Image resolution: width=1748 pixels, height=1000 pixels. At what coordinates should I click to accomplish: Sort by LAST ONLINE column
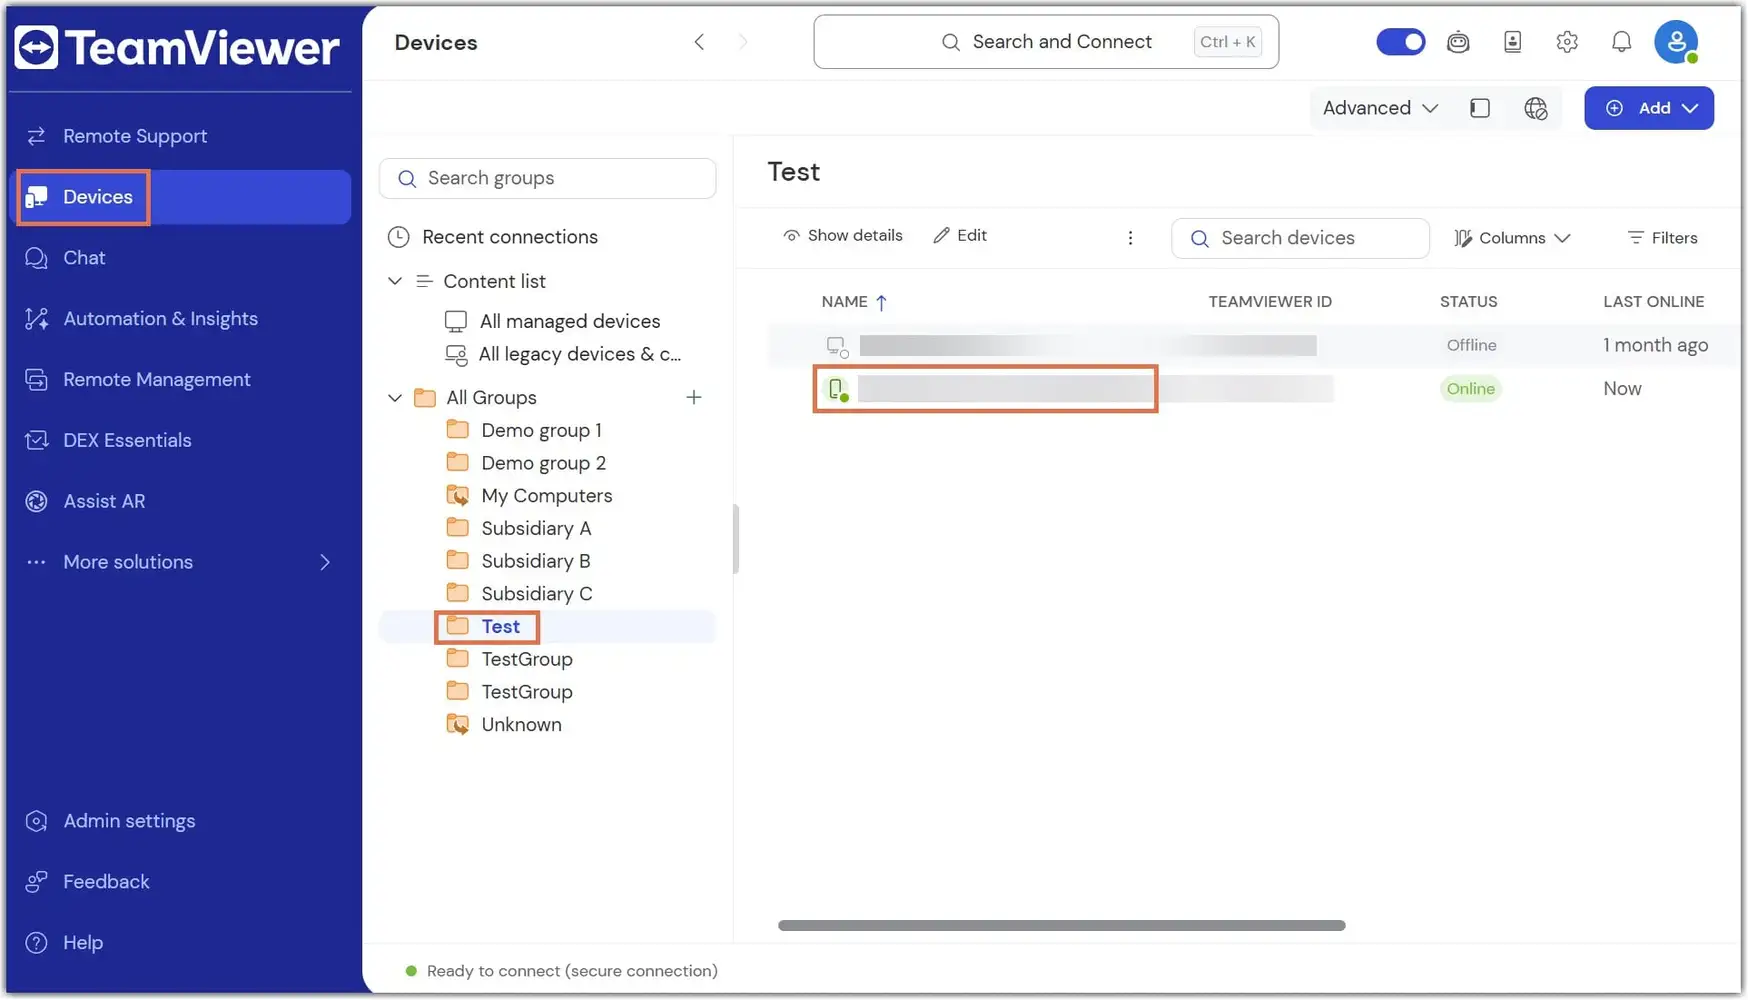(x=1654, y=302)
